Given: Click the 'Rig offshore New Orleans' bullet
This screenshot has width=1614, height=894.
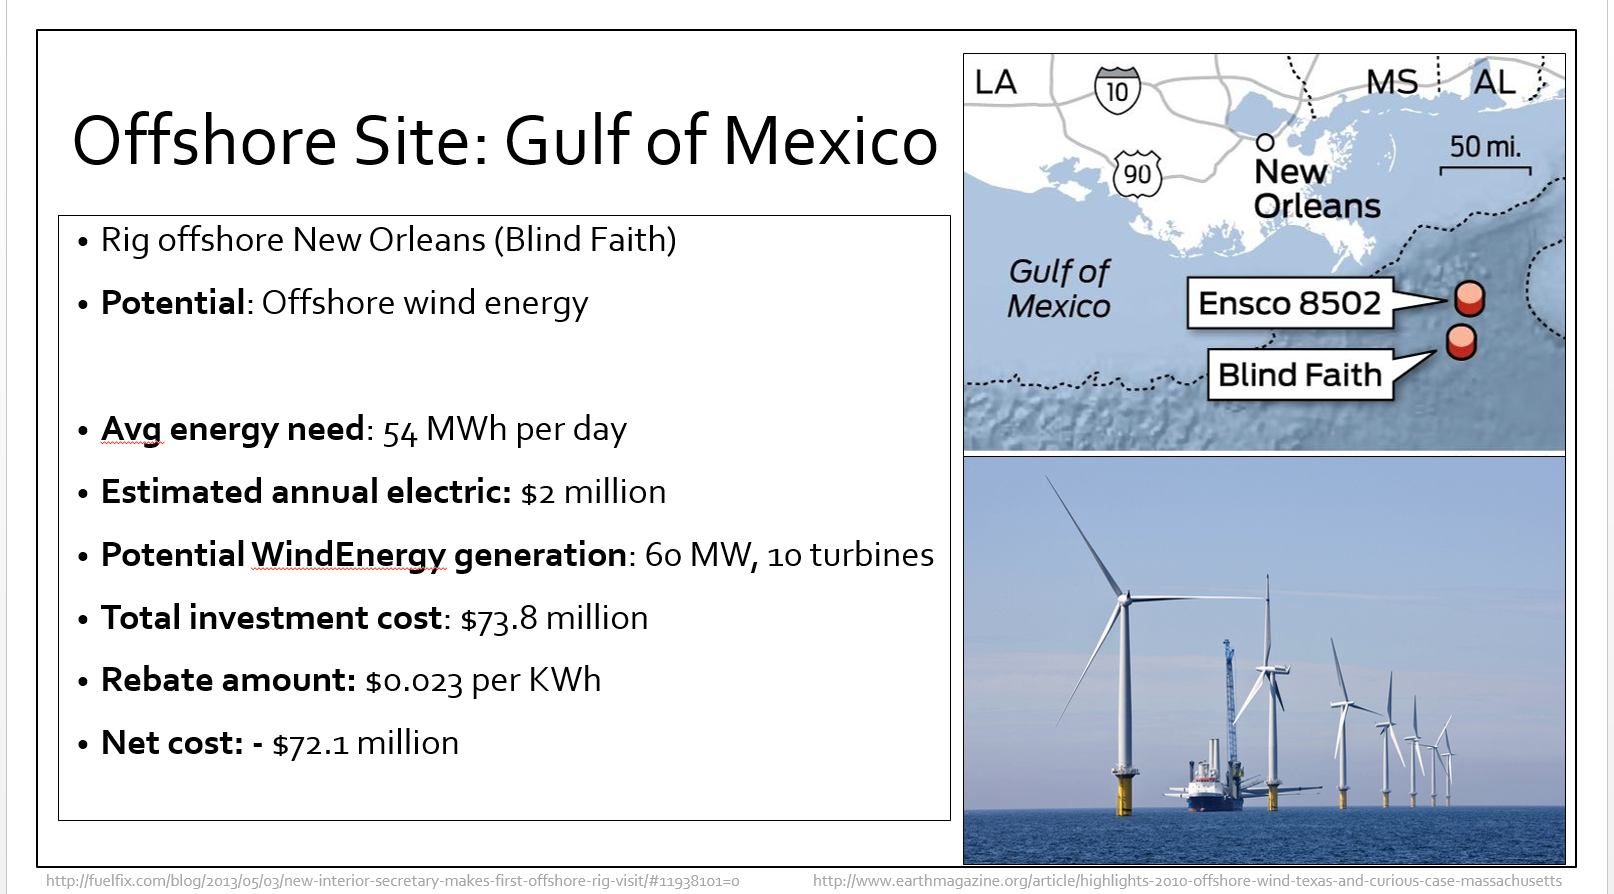Looking at the screenshot, I should point(388,240).
